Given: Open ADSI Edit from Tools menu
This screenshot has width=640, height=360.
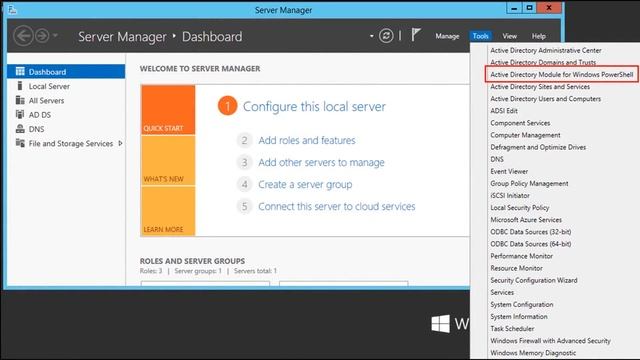Looking at the screenshot, I should (x=504, y=111).
